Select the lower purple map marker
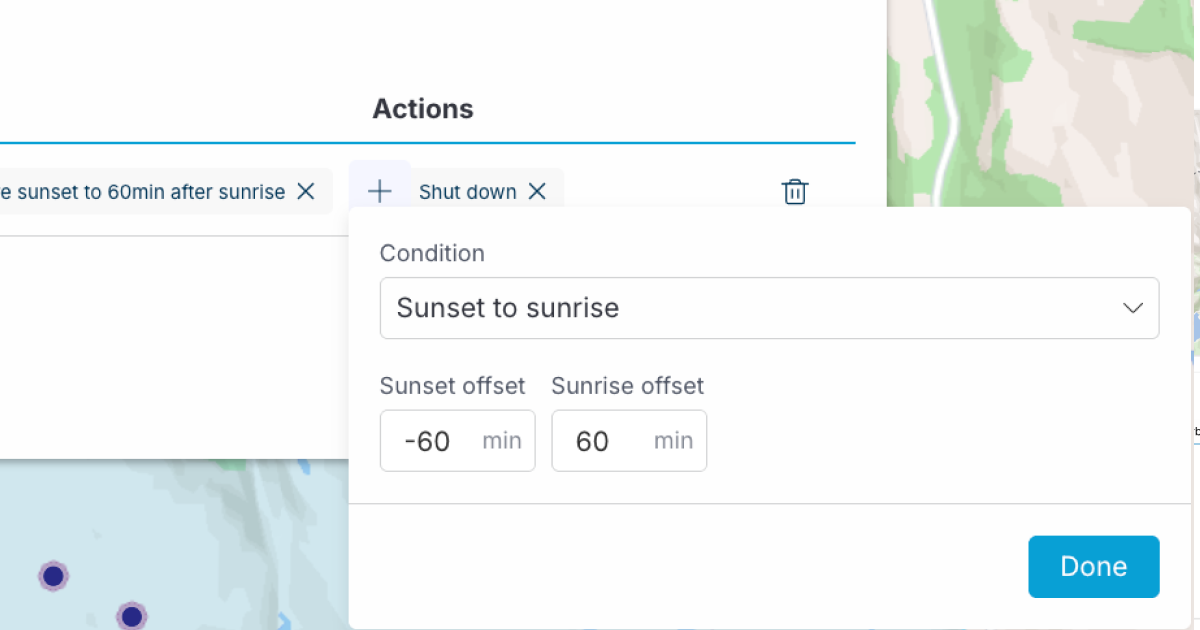1200x630 pixels. 131,616
